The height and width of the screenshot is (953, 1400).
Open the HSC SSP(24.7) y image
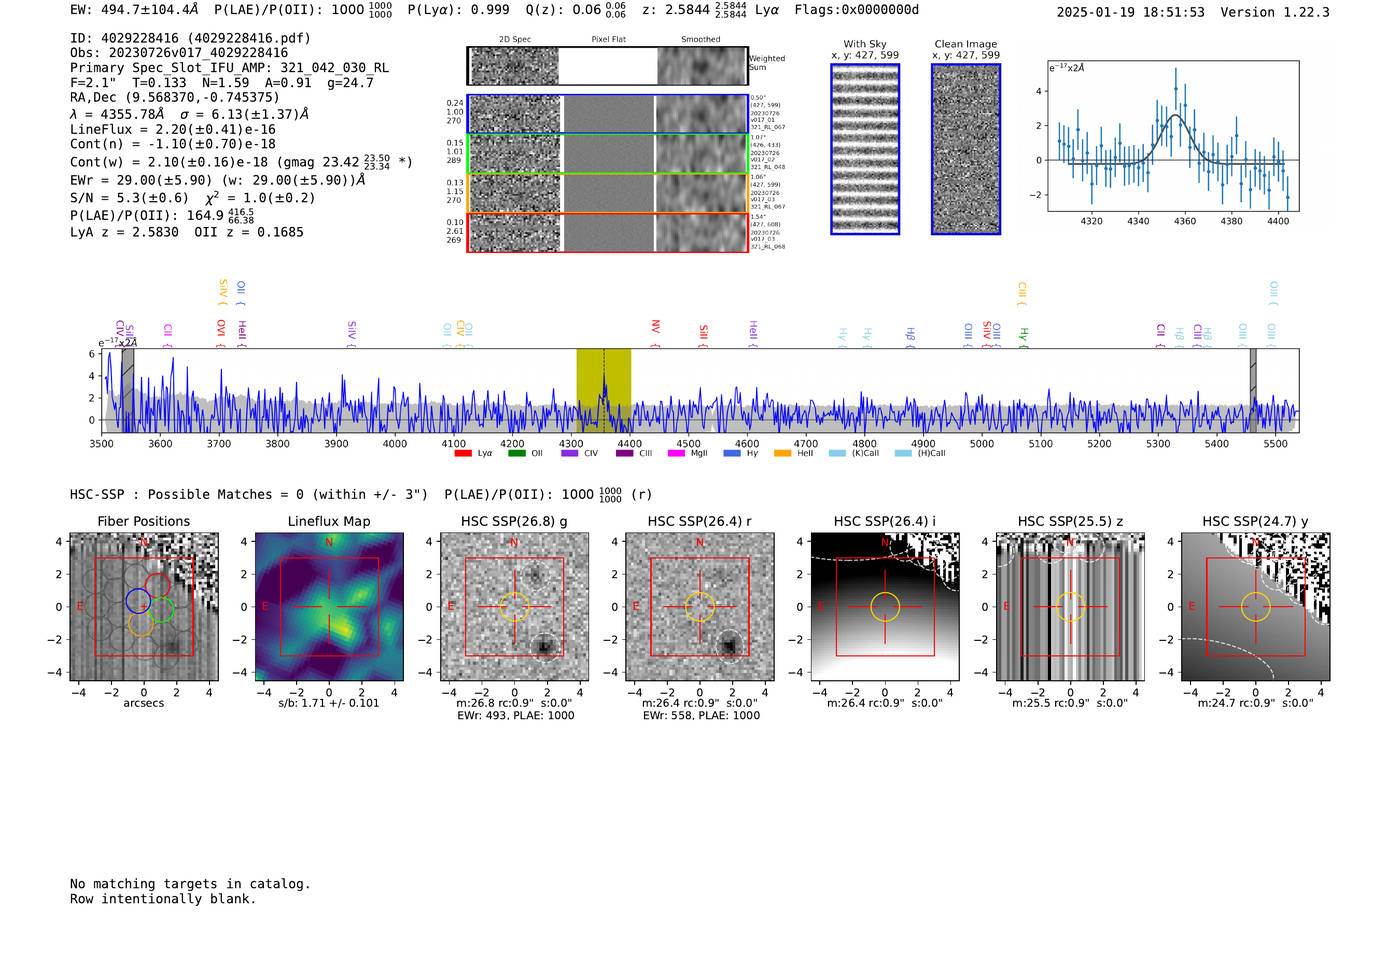click(1256, 607)
